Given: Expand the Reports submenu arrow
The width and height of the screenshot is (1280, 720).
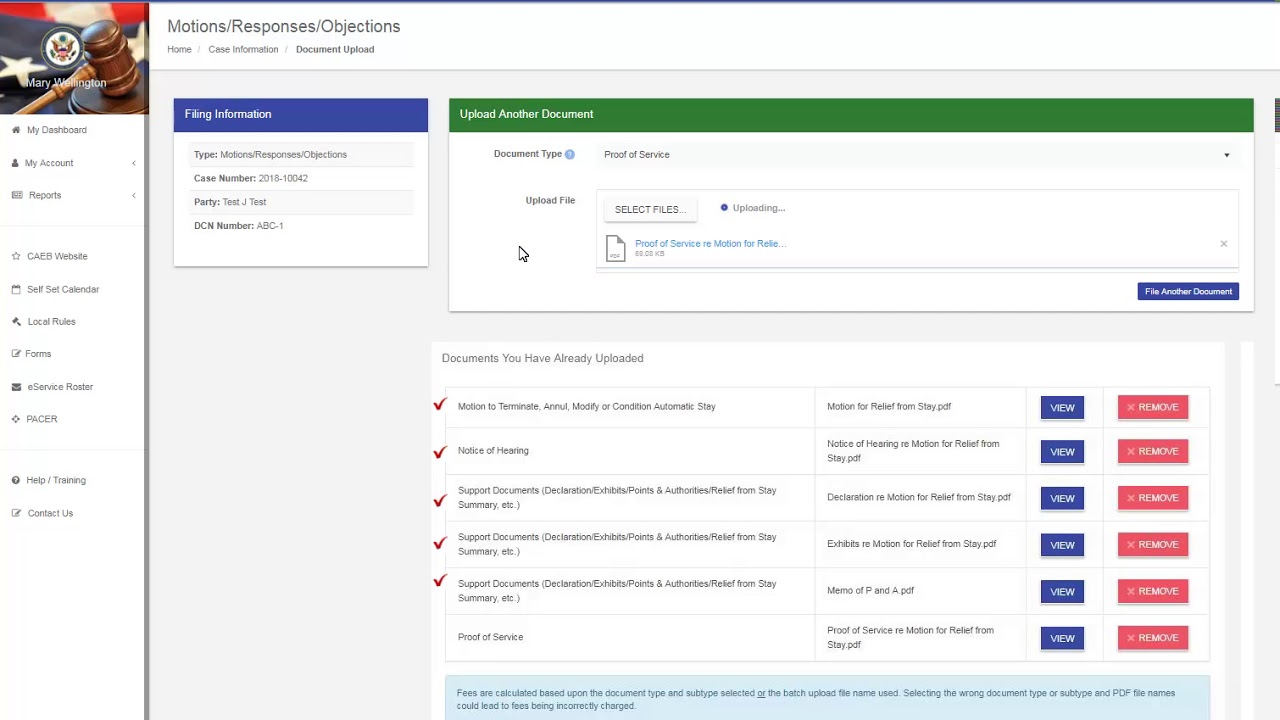Looking at the screenshot, I should coord(134,195).
